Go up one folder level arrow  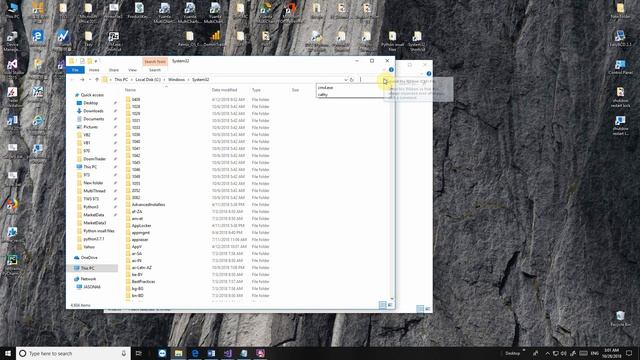point(97,80)
